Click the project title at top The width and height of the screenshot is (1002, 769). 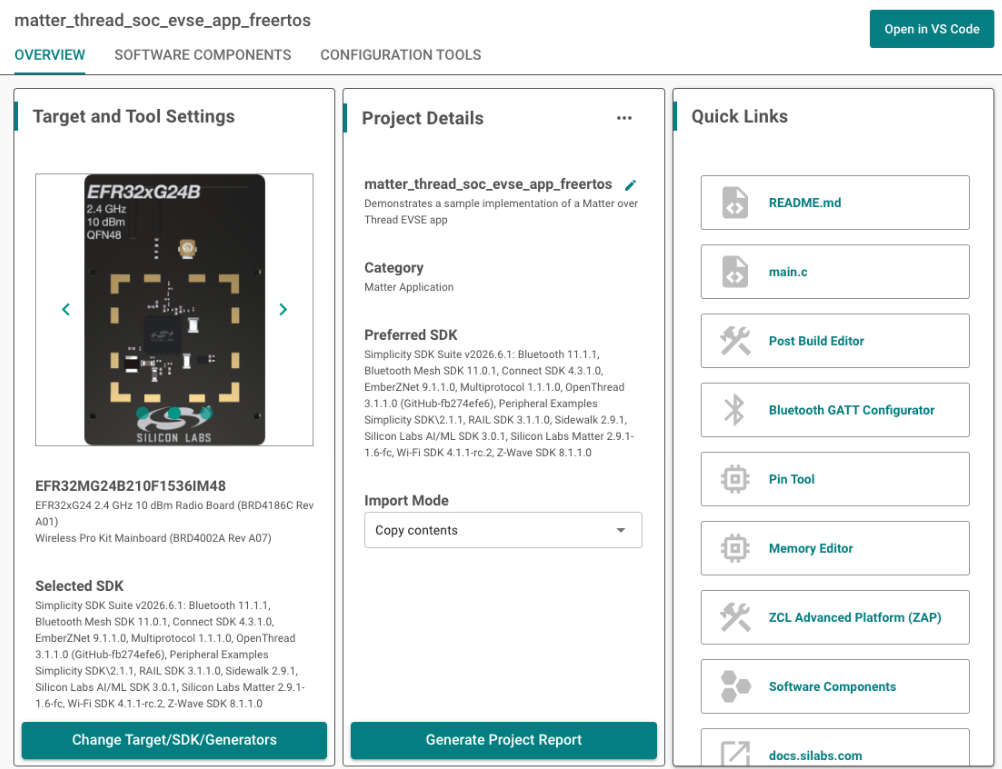tap(162, 20)
